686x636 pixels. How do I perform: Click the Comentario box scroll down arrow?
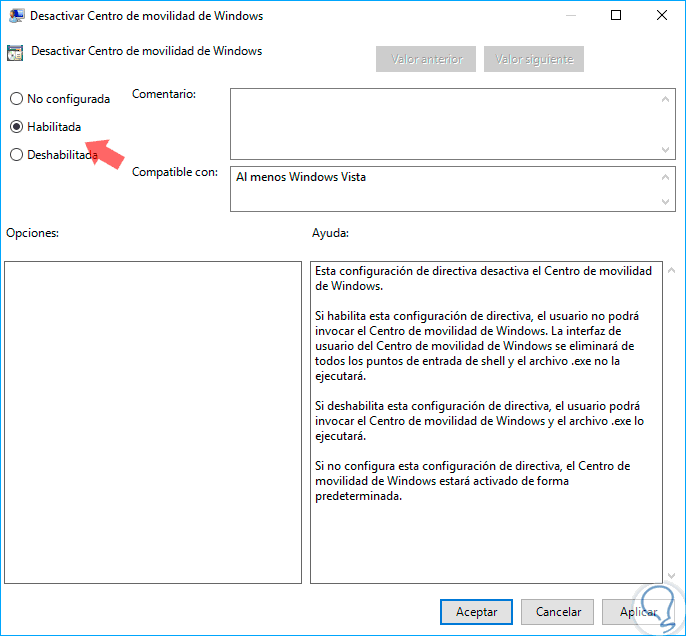[665, 150]
